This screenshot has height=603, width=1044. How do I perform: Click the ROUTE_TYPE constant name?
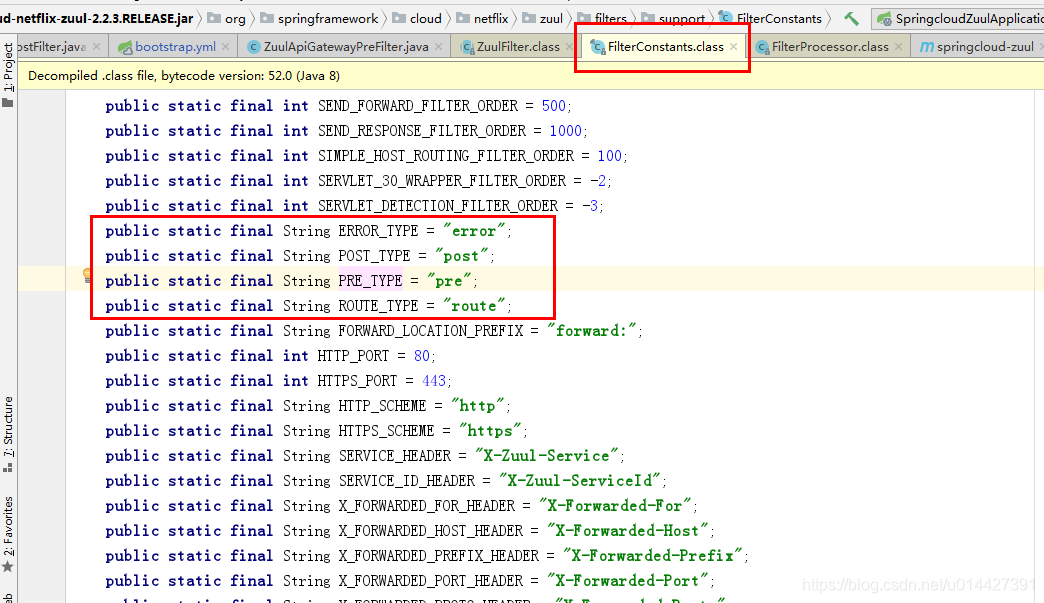coord(378,306)
